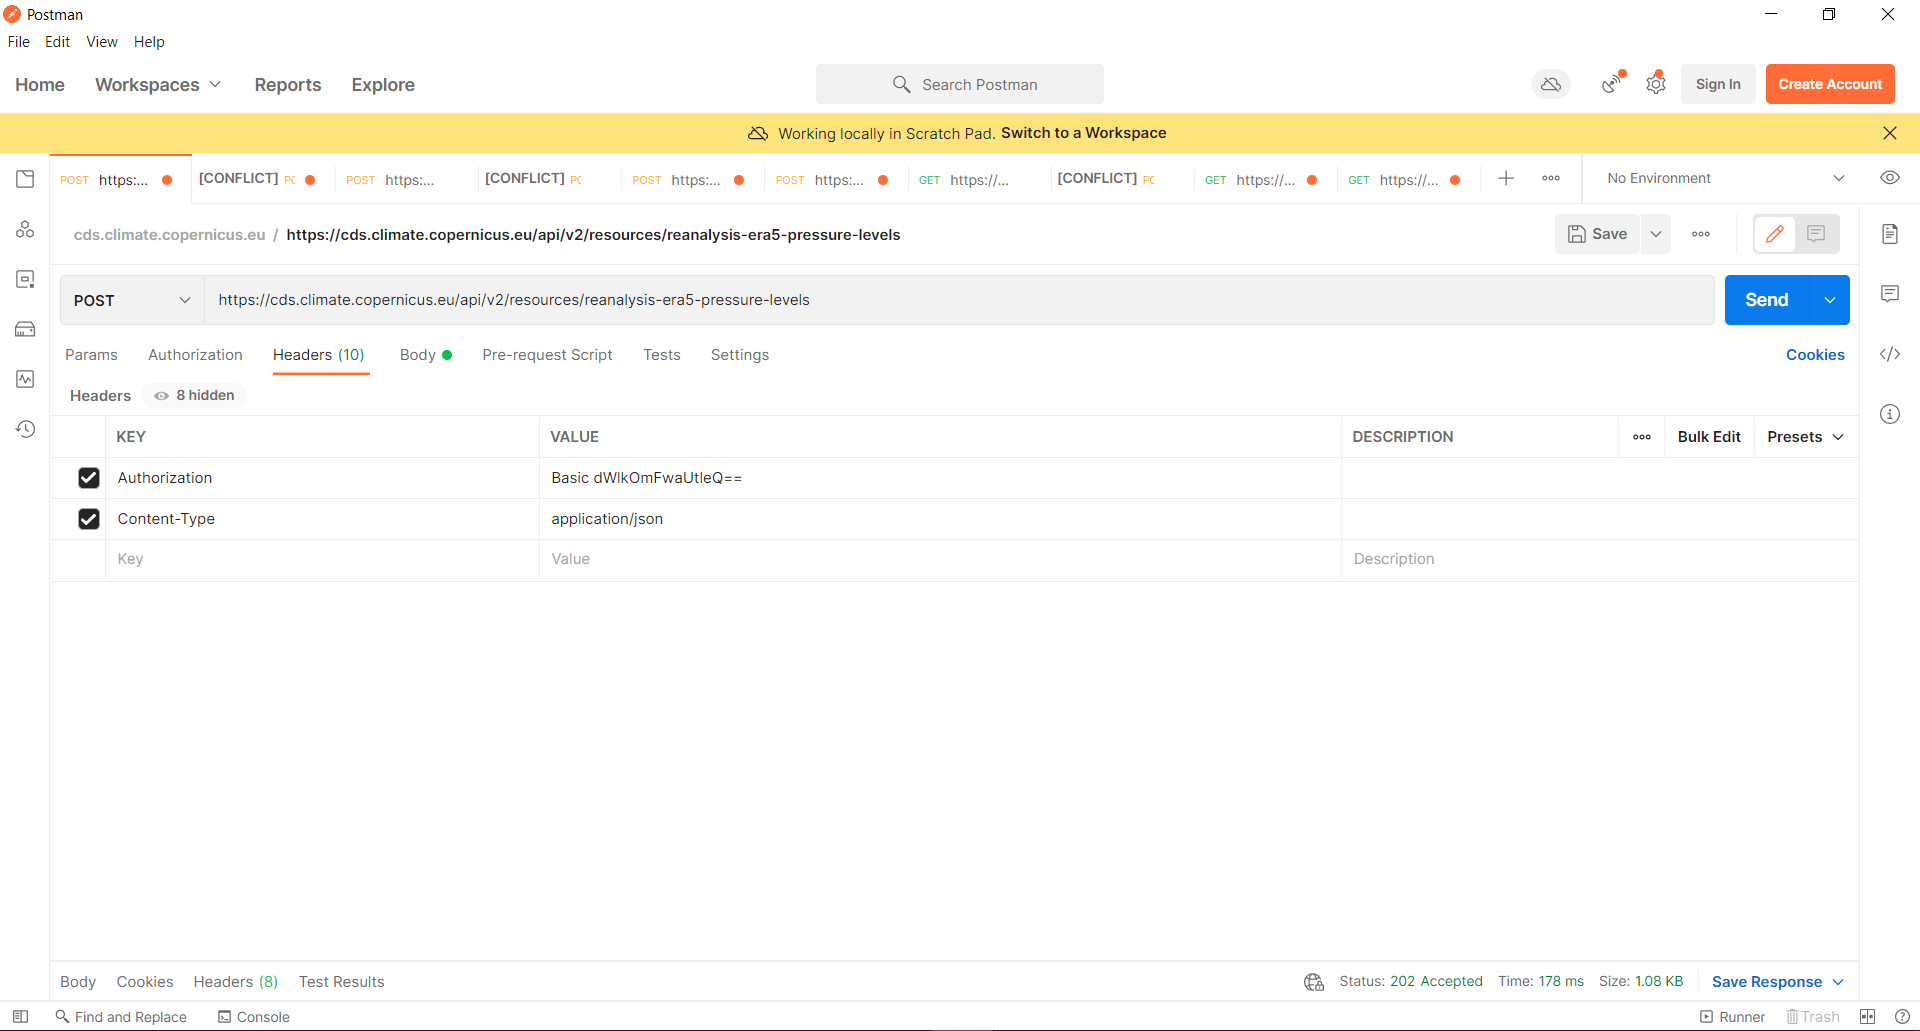Uncheck the Content-Type header checkbox

(89, 519)
